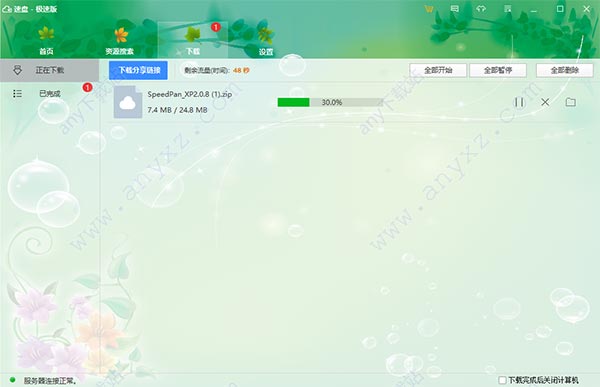Click the 全部删除 button
Image resolution: width=600 pixels, height=387 pixels.
tap(565, 70)
